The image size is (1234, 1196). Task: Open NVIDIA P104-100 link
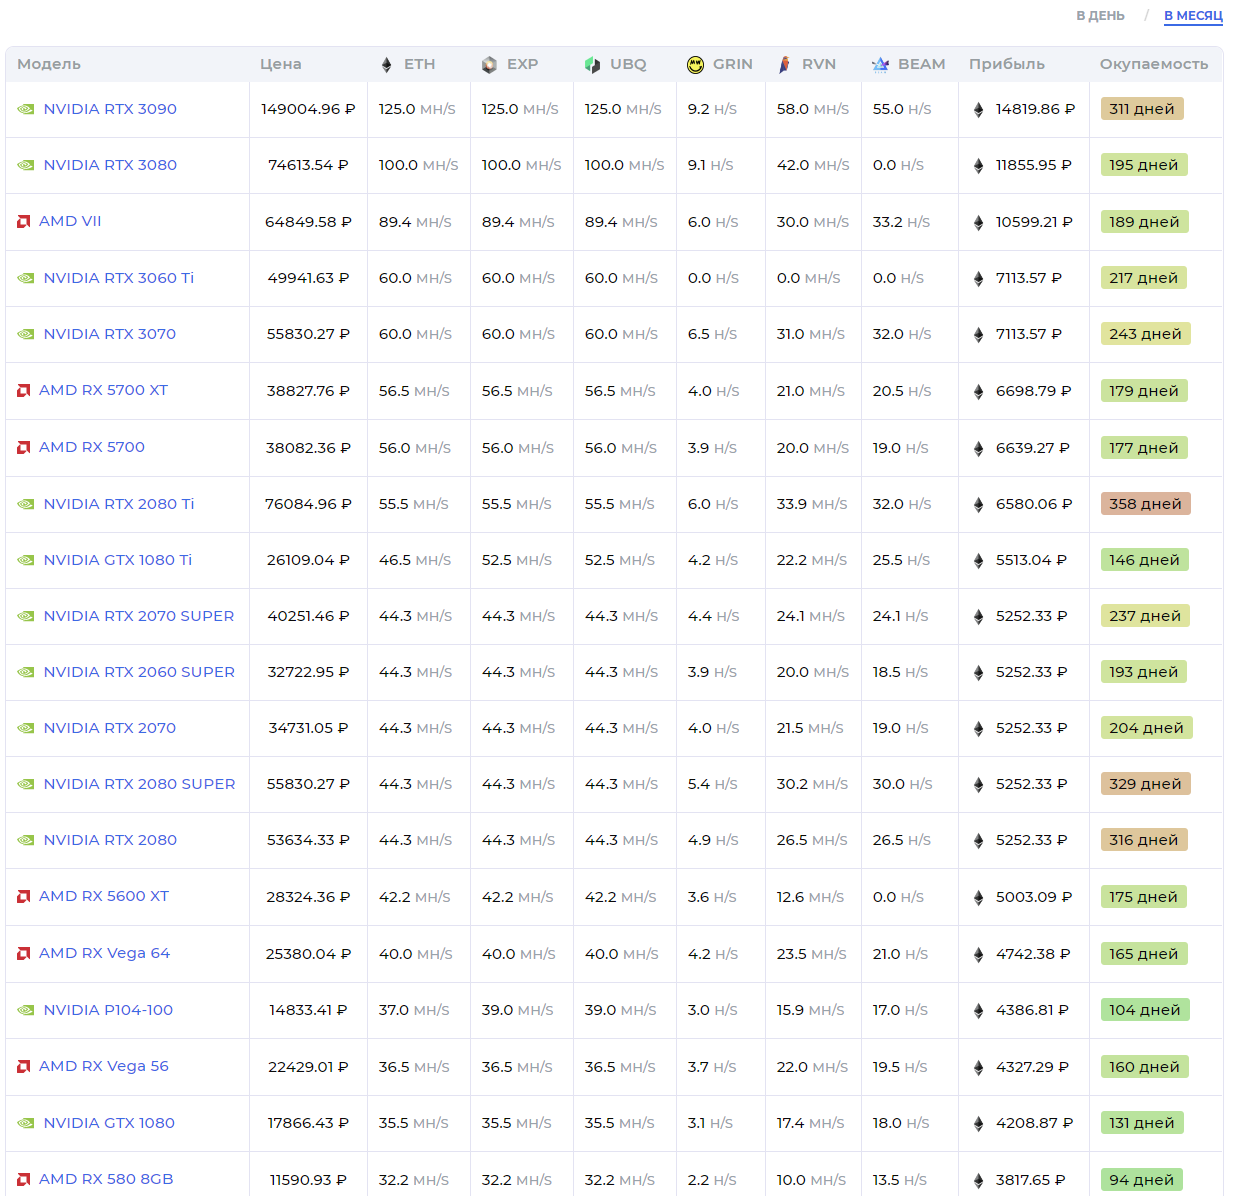(108, 1010)
